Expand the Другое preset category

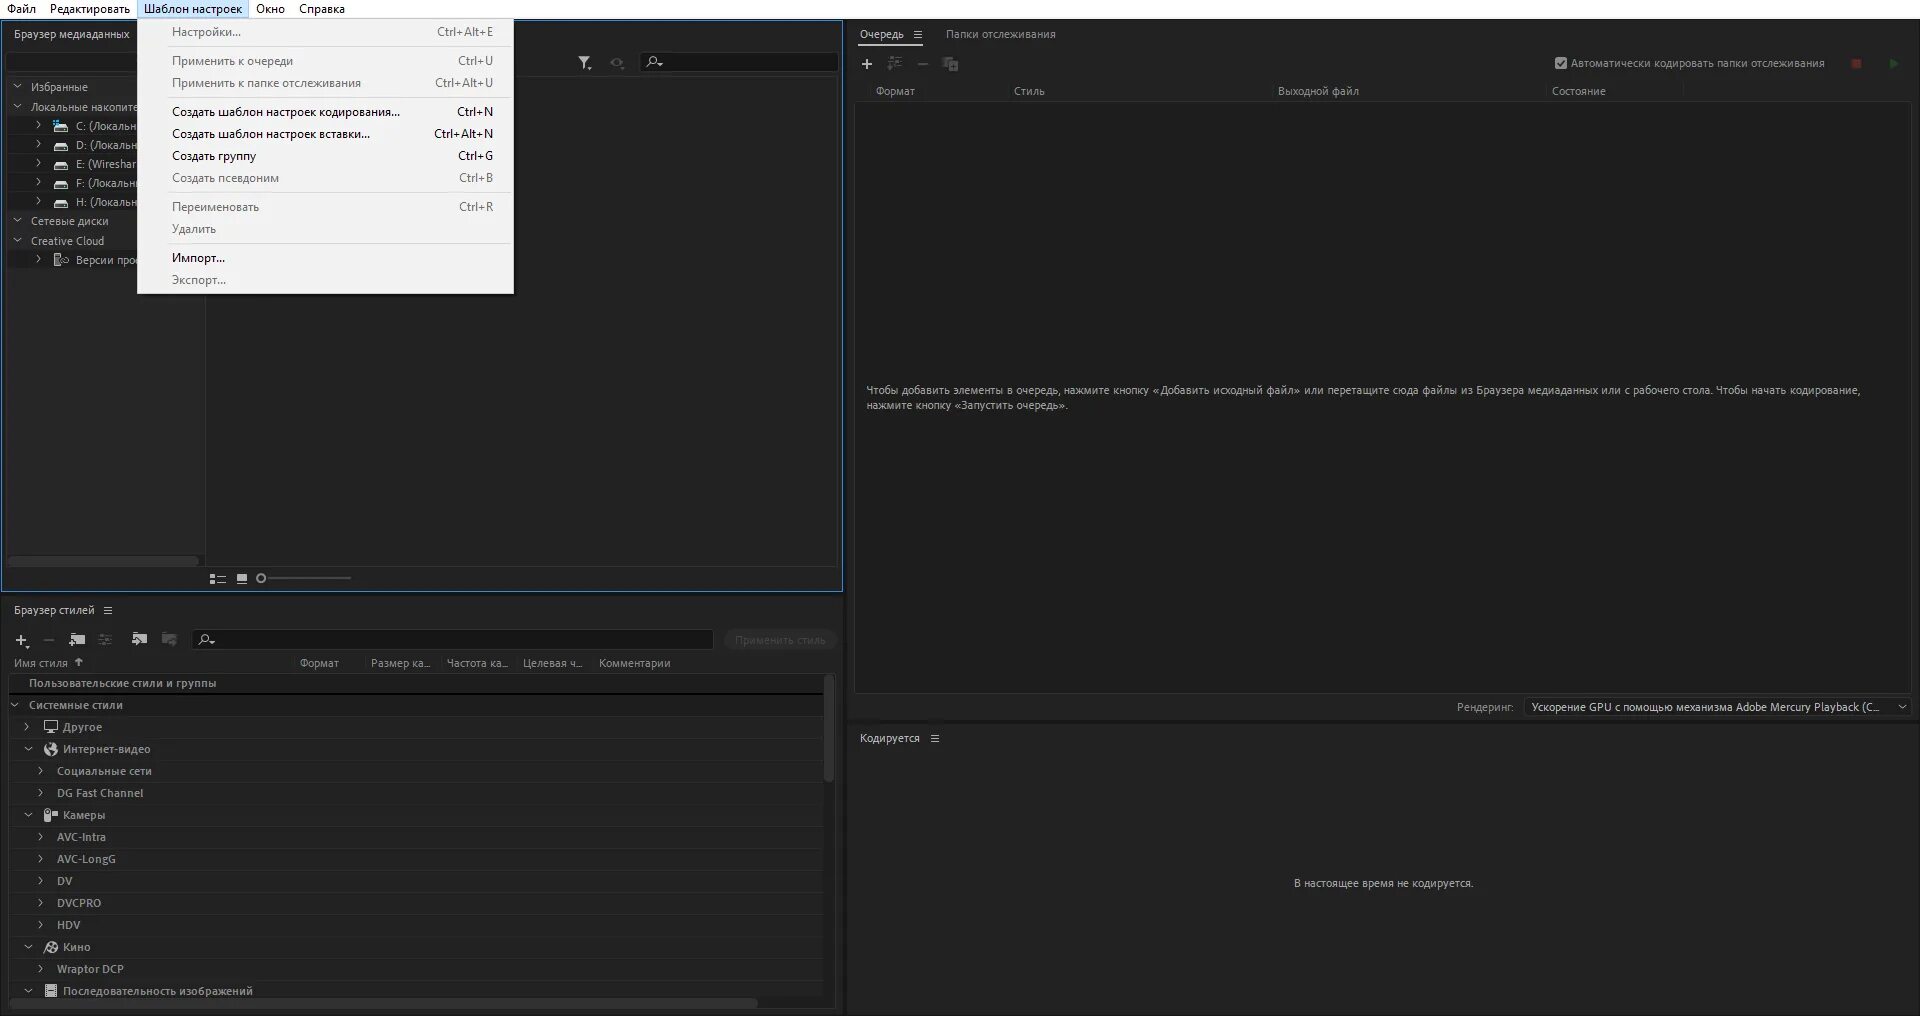point(27,727)
